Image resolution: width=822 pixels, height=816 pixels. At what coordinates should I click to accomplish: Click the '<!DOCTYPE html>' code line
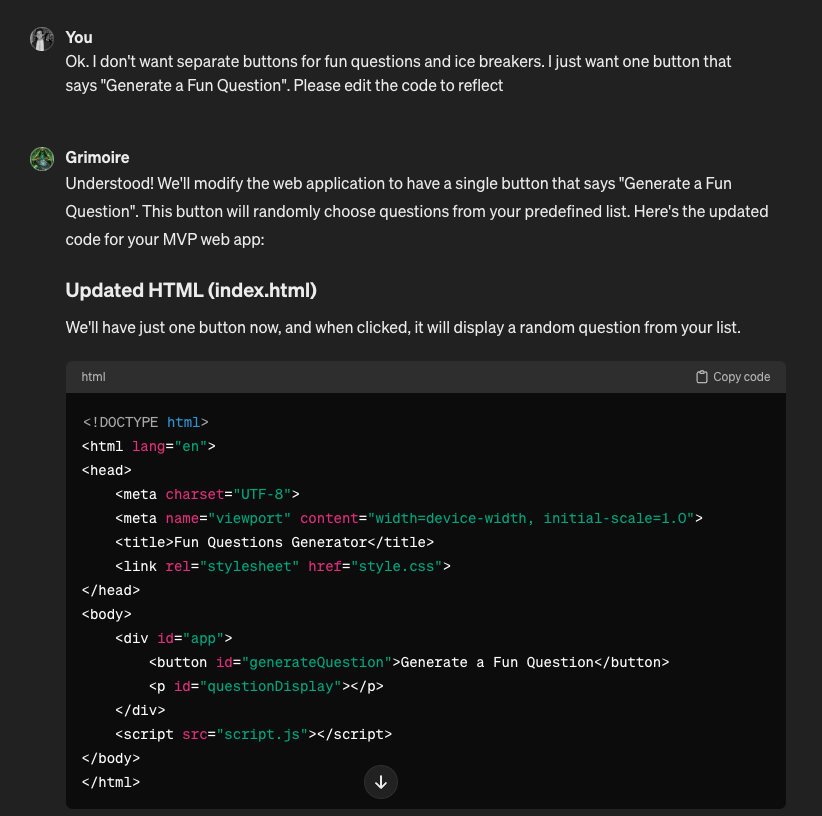click(145, 422)
